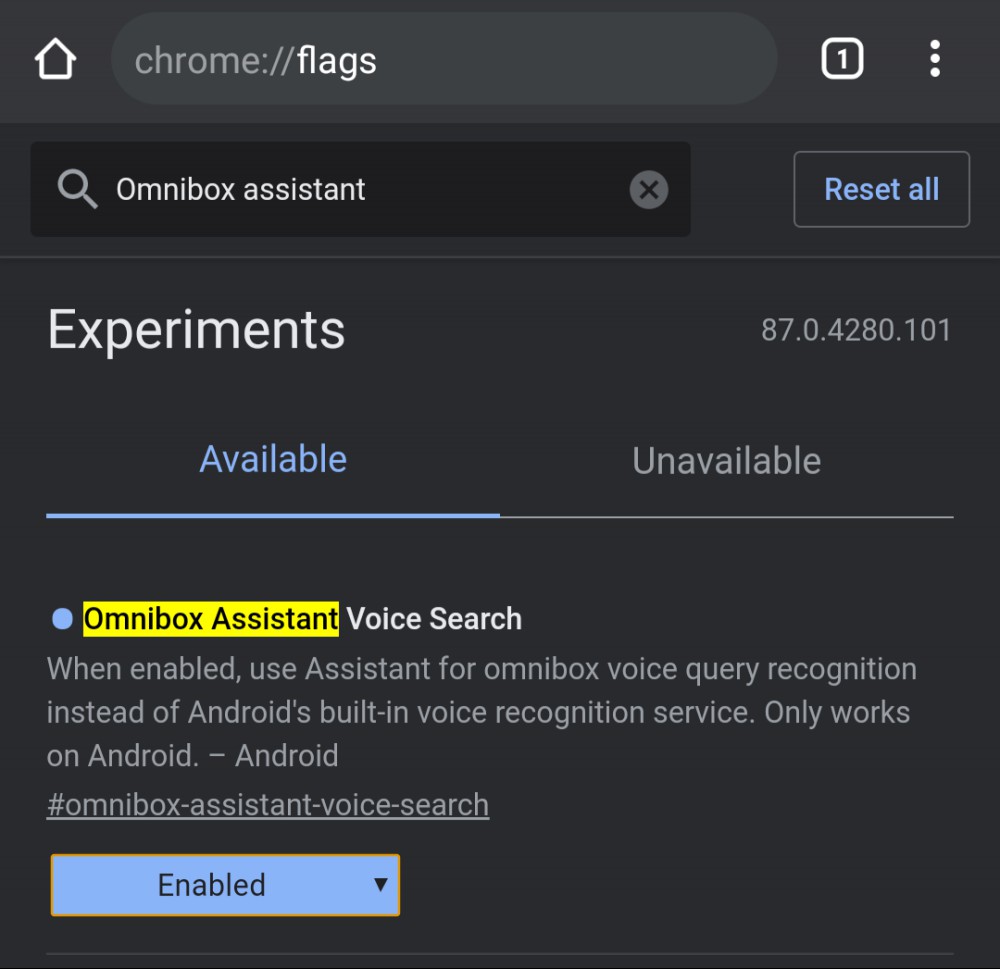Tap the Chrome home icon
Screen dimensions: 1000x969
(x=55, y=59)
